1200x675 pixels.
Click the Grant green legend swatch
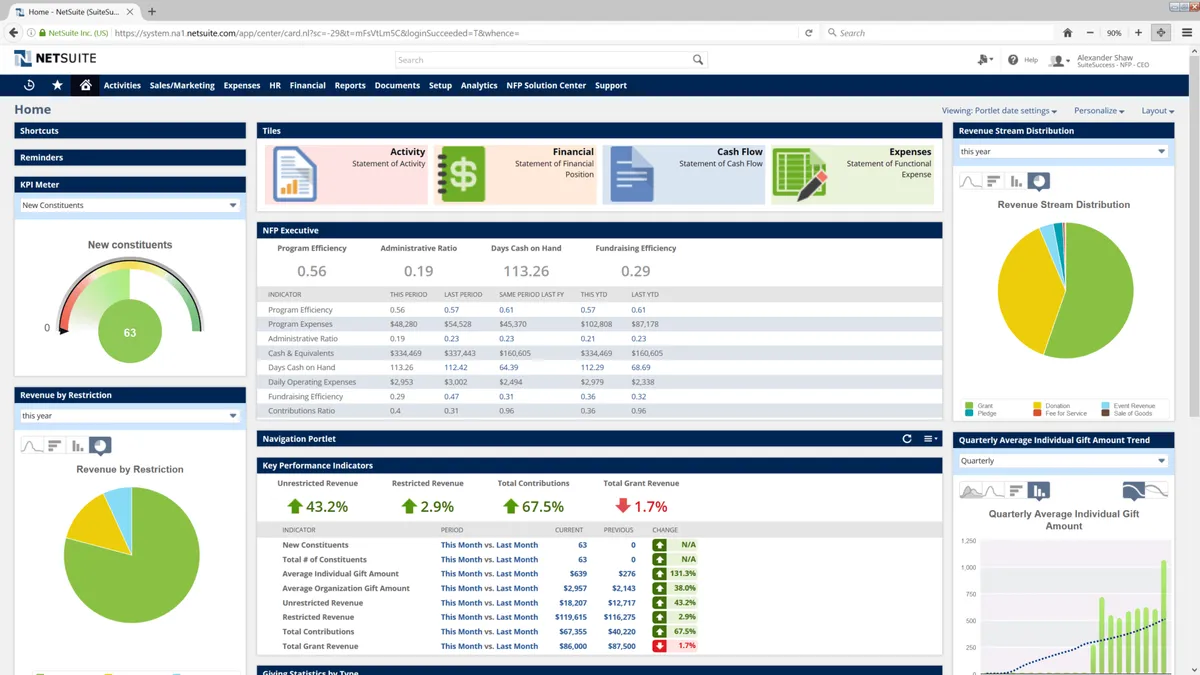[x=969, y=406]
